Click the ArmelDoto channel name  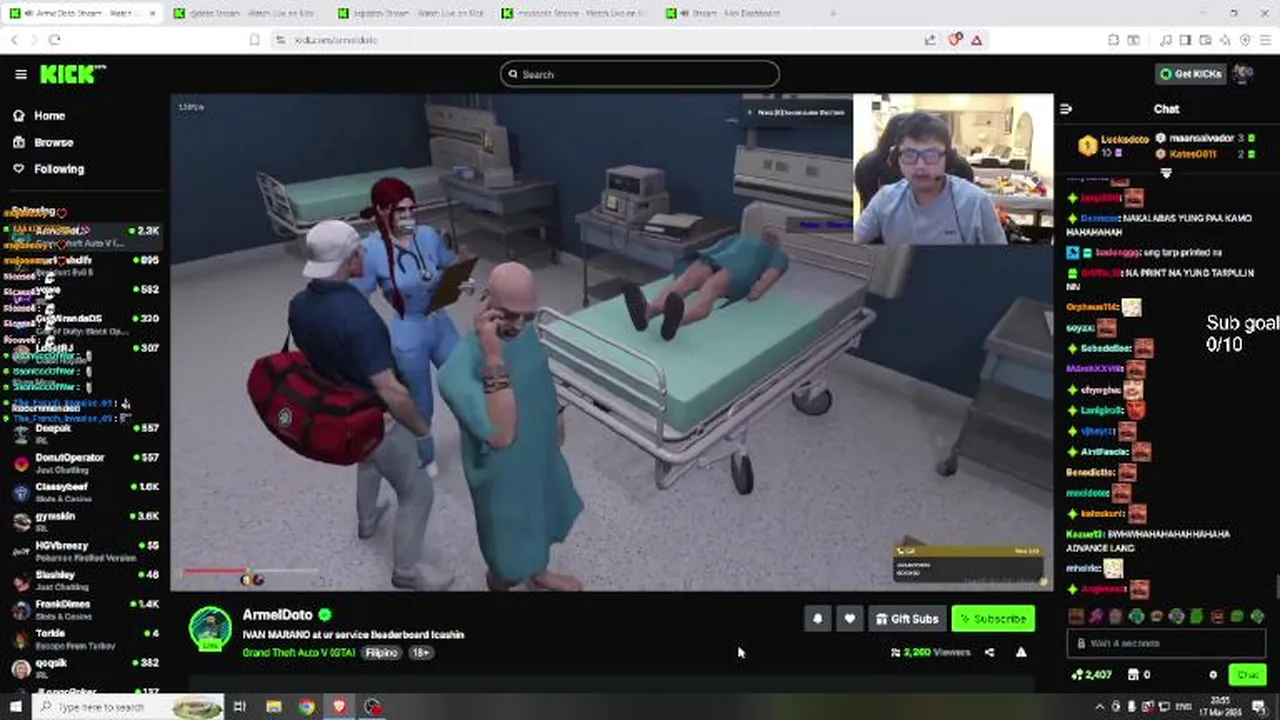pos(277,615)
